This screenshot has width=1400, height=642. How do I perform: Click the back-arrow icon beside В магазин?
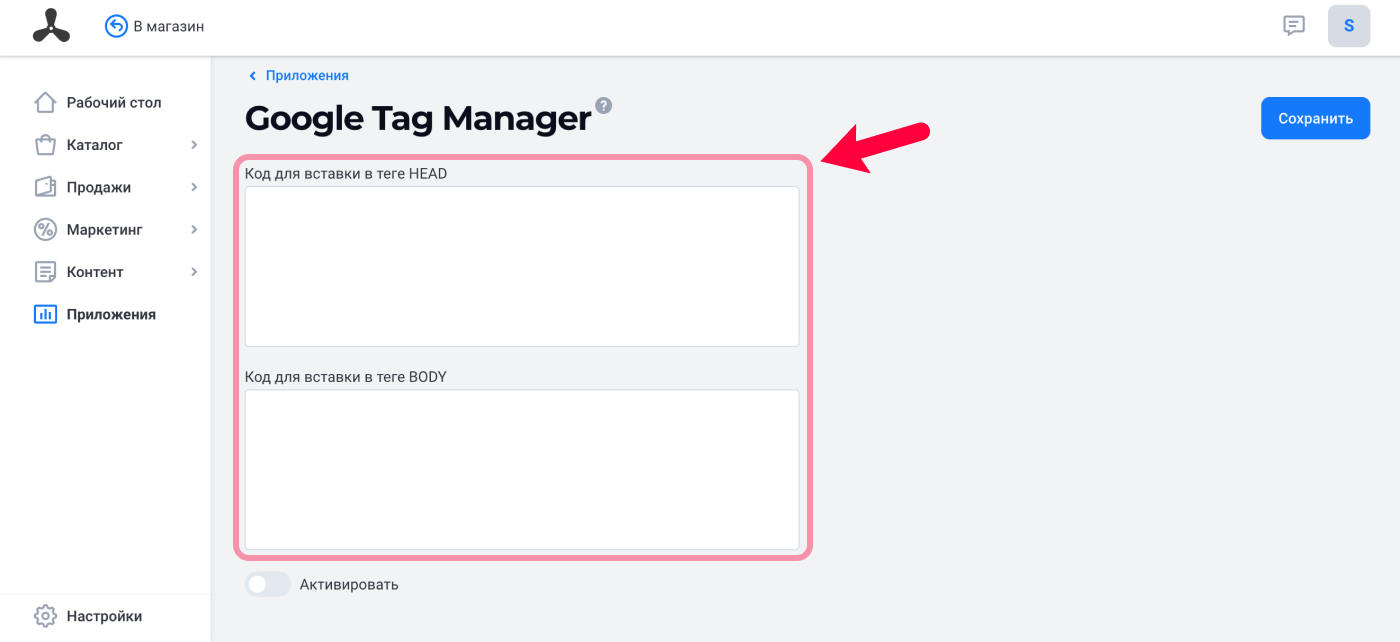click(x=116, y=26)
